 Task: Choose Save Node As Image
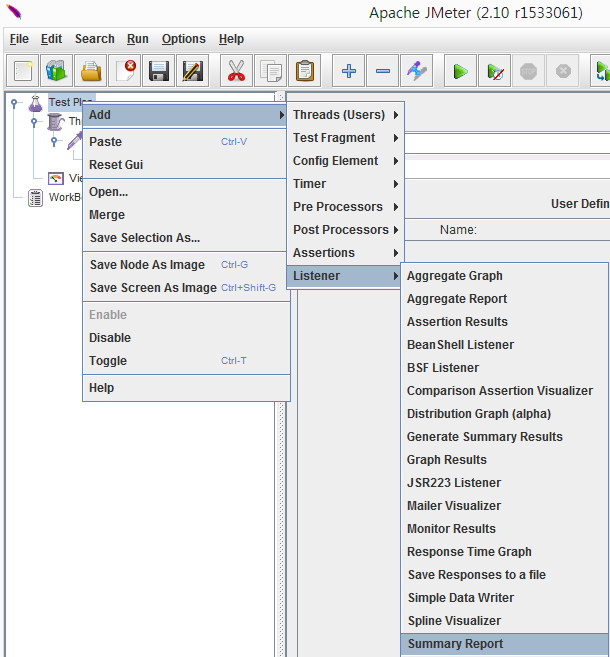pyautogui.click(x=185, y=265)
